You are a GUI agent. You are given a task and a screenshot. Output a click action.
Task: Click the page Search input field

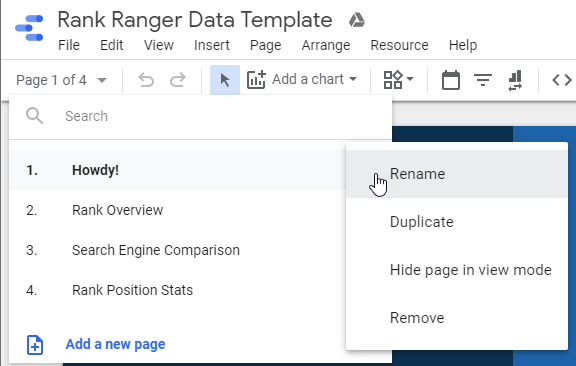(x=200, y=116)
